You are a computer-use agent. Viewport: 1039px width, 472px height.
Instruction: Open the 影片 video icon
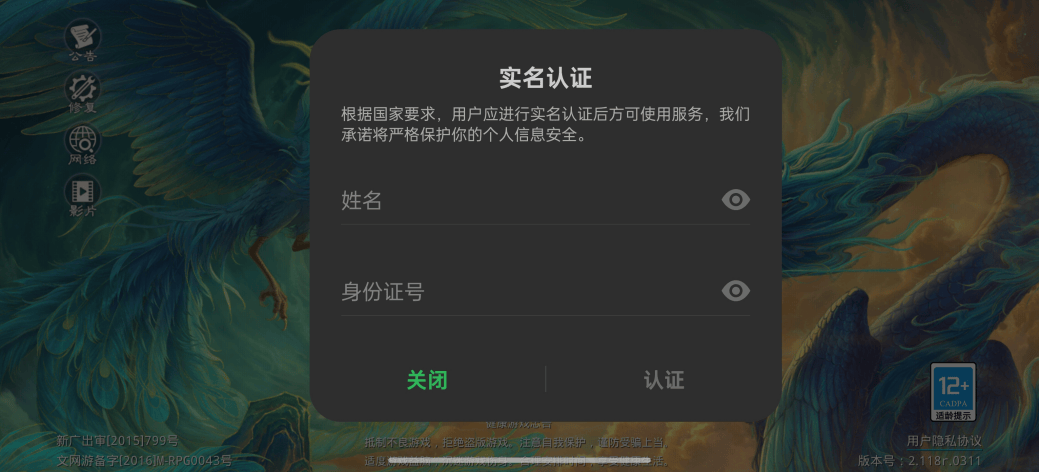pyautogui.click(x=83, y=196)
